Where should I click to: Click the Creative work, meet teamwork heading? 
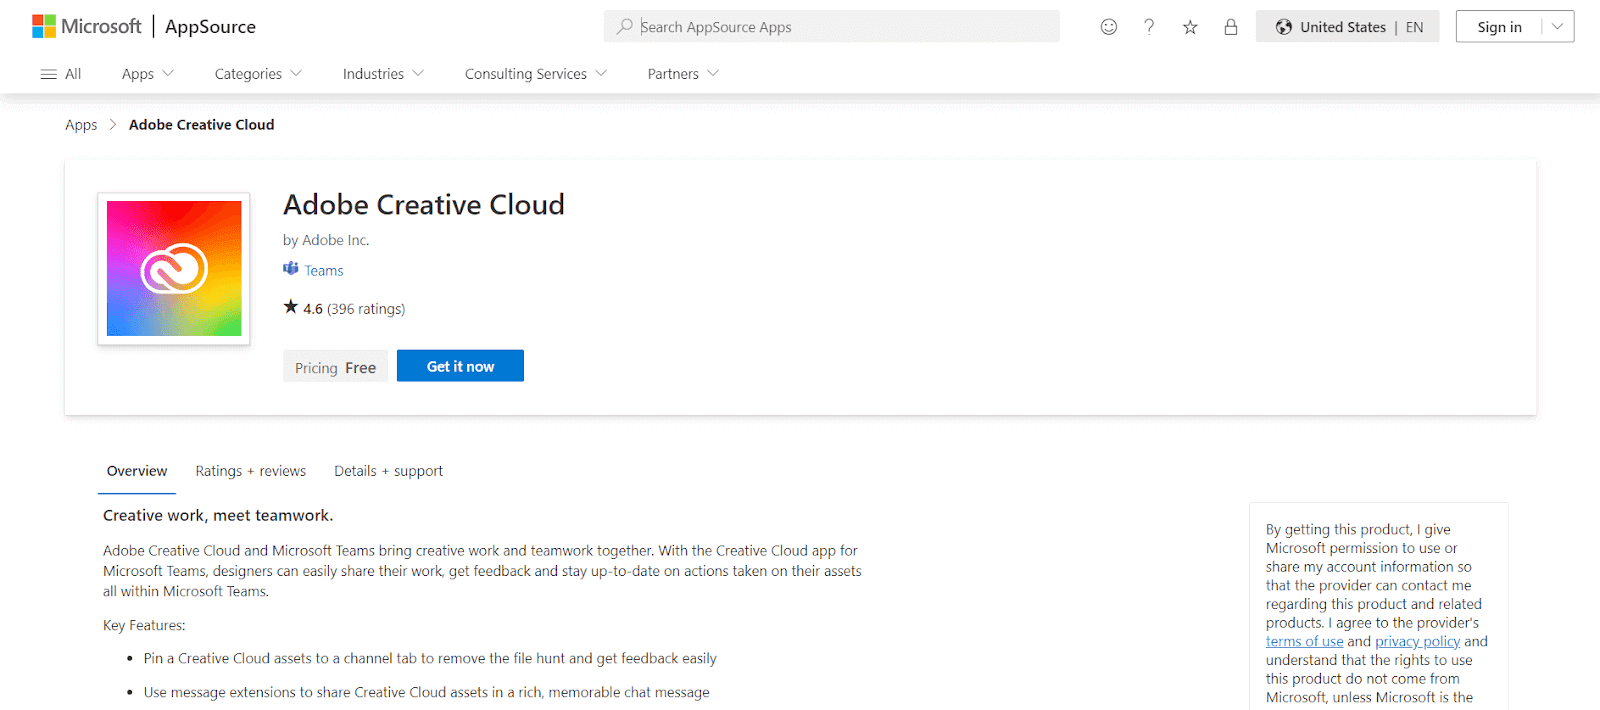click(x=218, y=516)
